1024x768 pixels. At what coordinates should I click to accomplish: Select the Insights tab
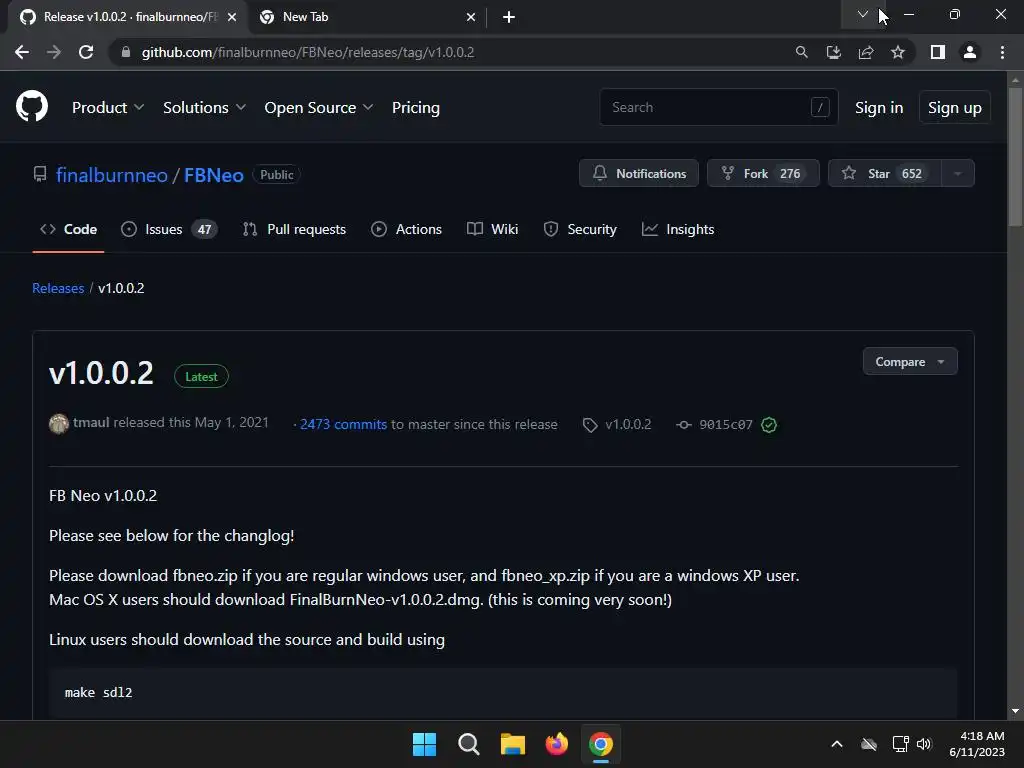pyautogui.click(x=678, y=229)
